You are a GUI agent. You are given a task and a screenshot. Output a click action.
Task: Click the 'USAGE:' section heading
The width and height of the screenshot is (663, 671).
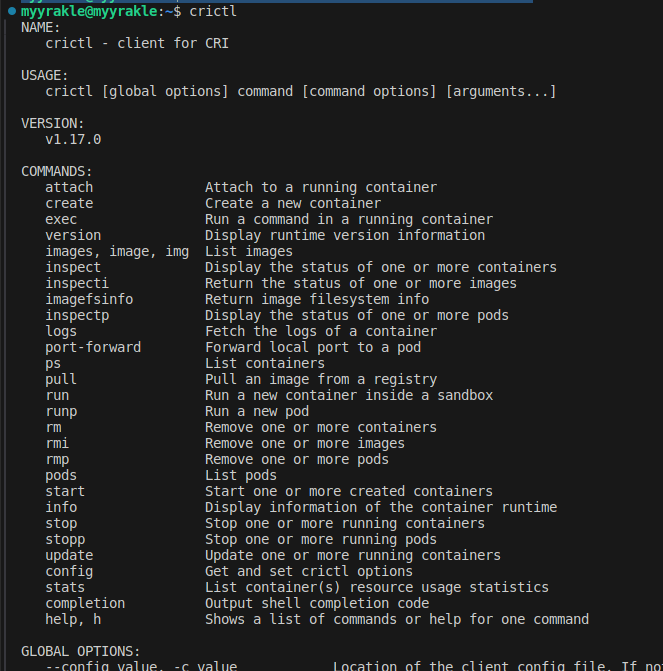coord(45,76)
